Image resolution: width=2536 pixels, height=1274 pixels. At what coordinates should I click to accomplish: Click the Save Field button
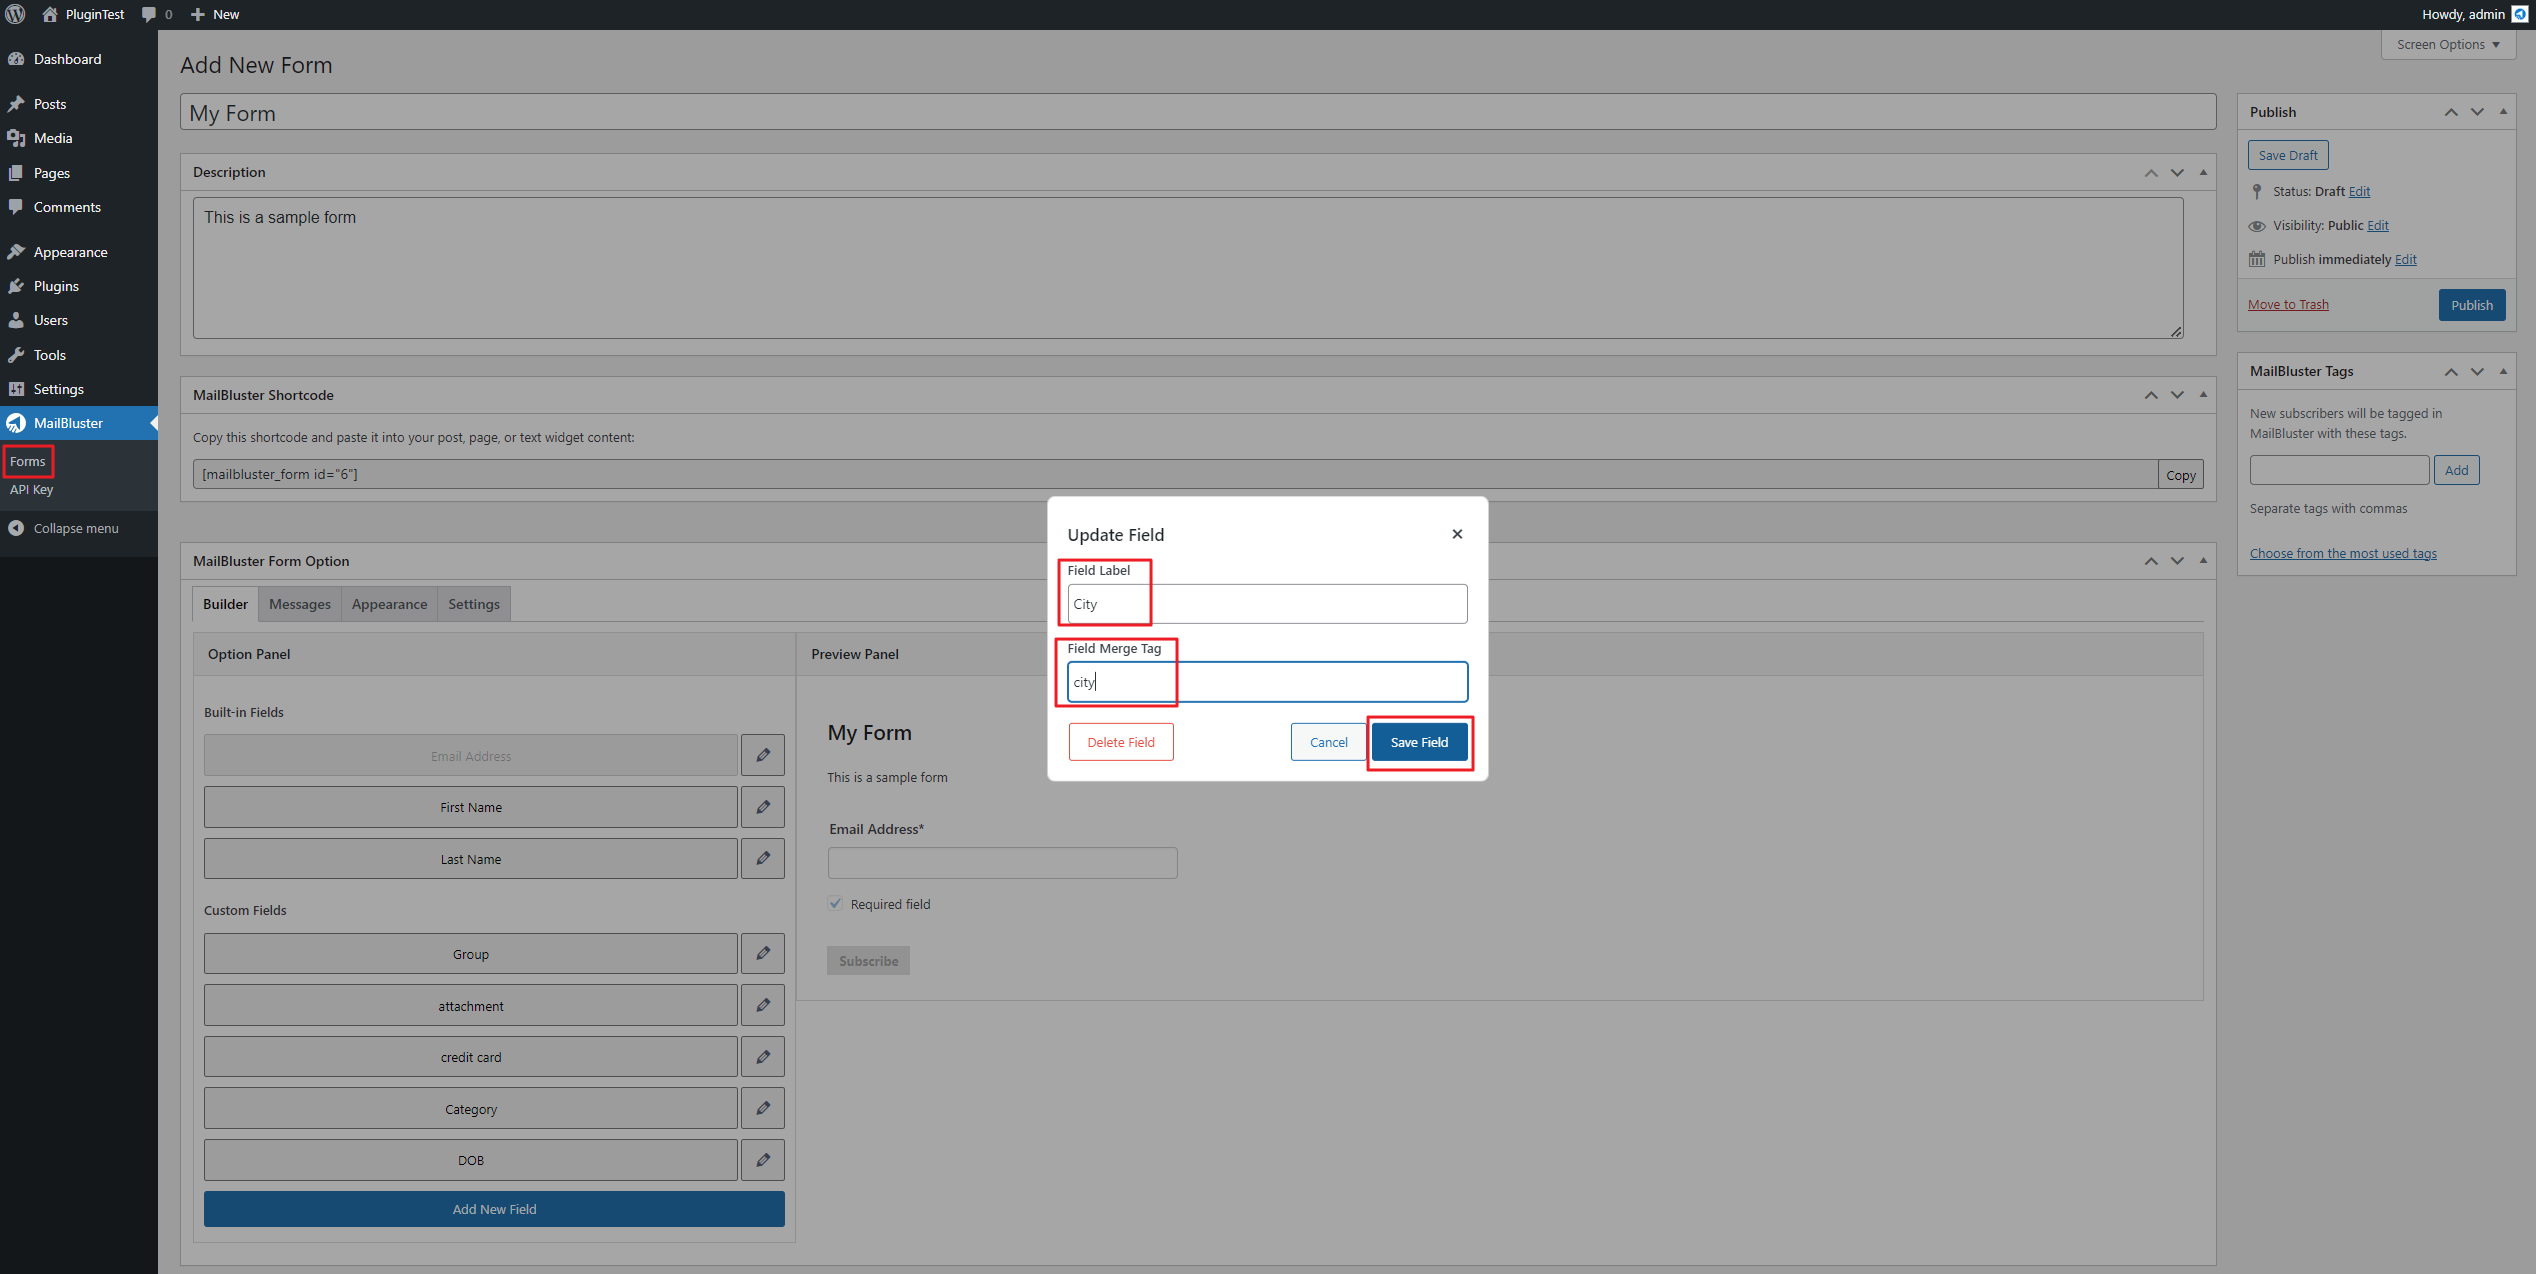1418,742
